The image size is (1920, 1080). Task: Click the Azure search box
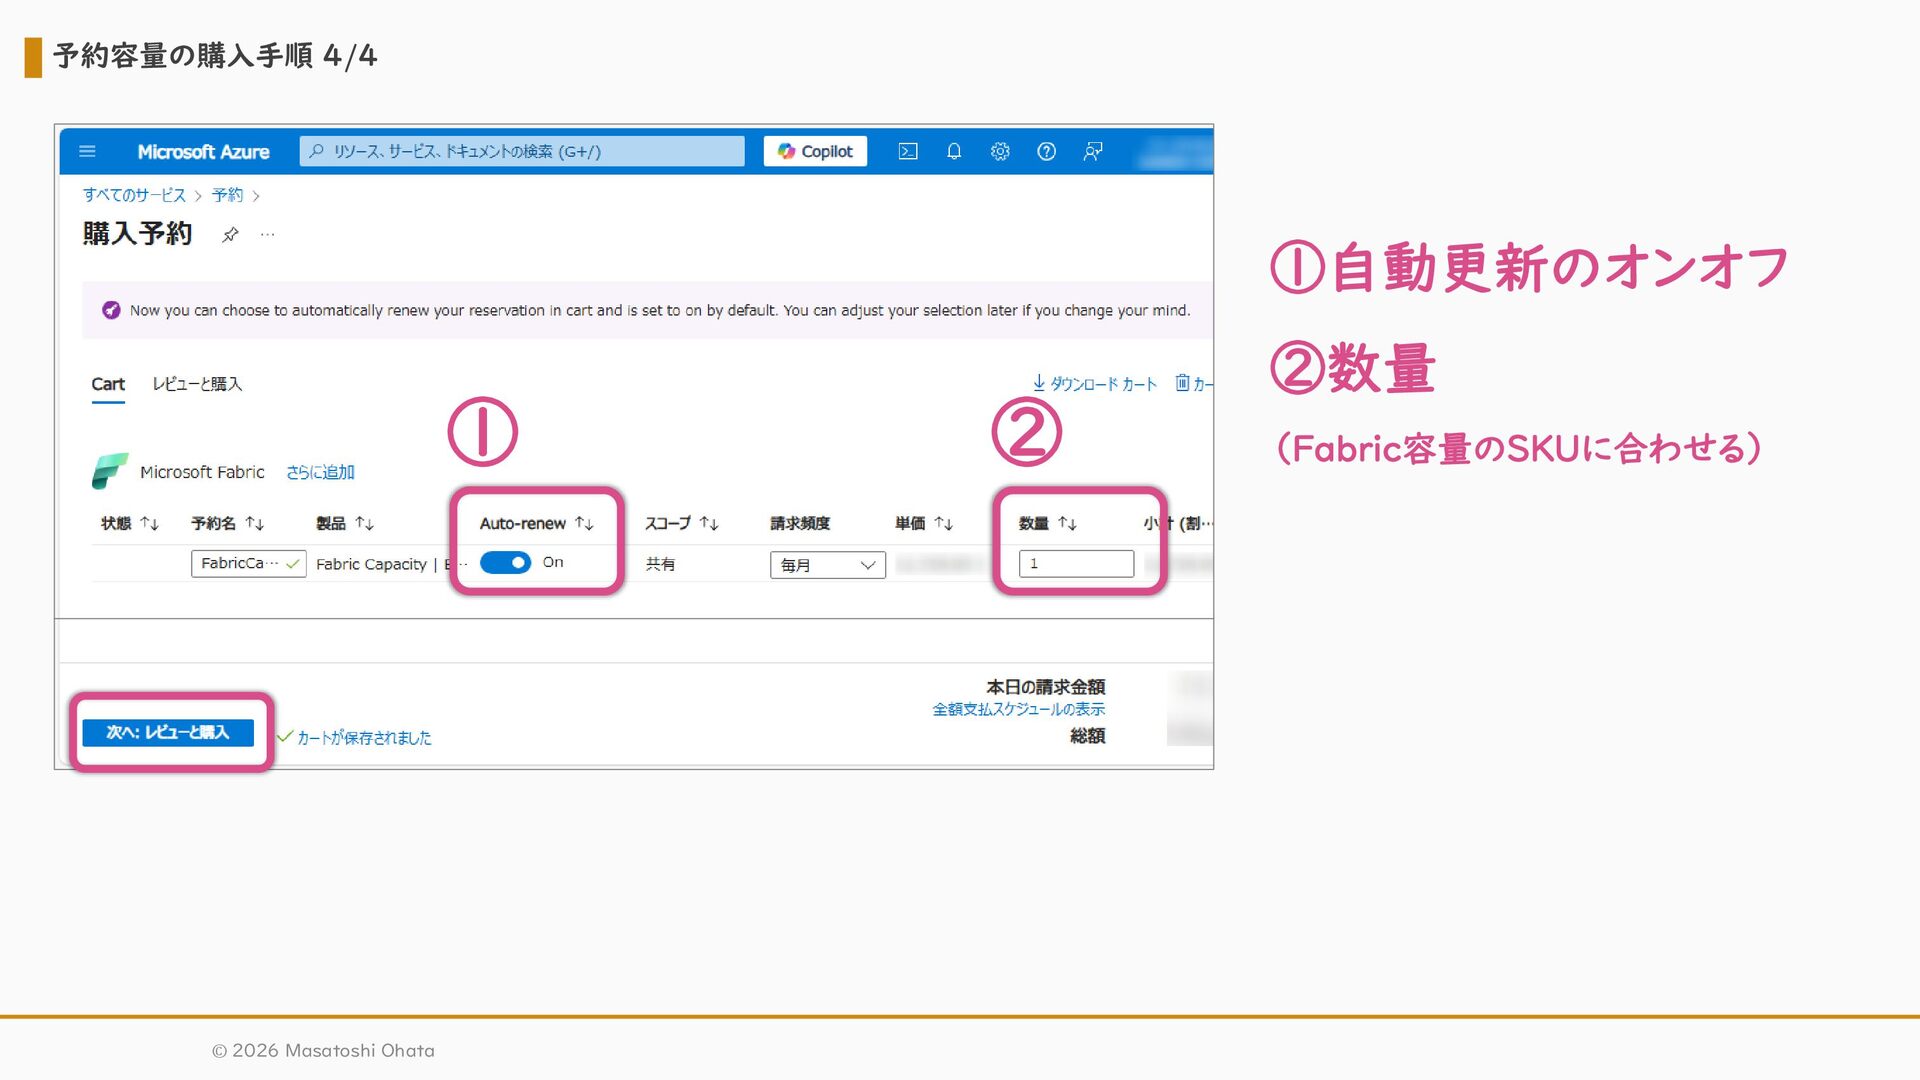point(522,152)
